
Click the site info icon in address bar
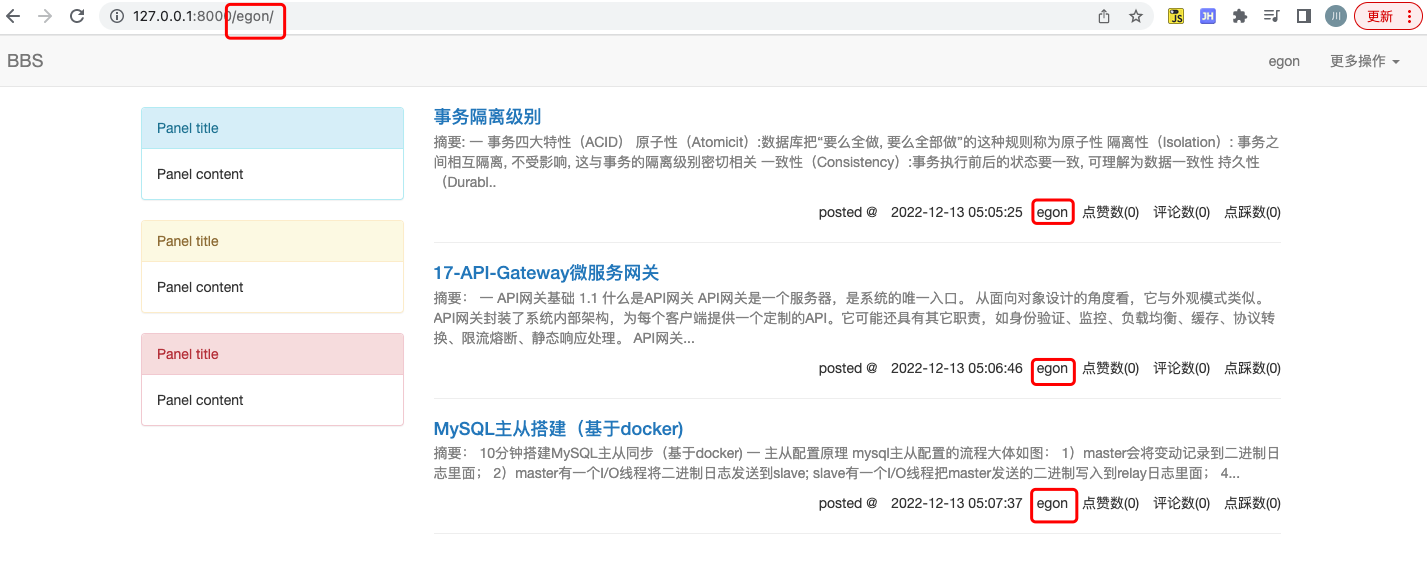[x=117, y=16]
